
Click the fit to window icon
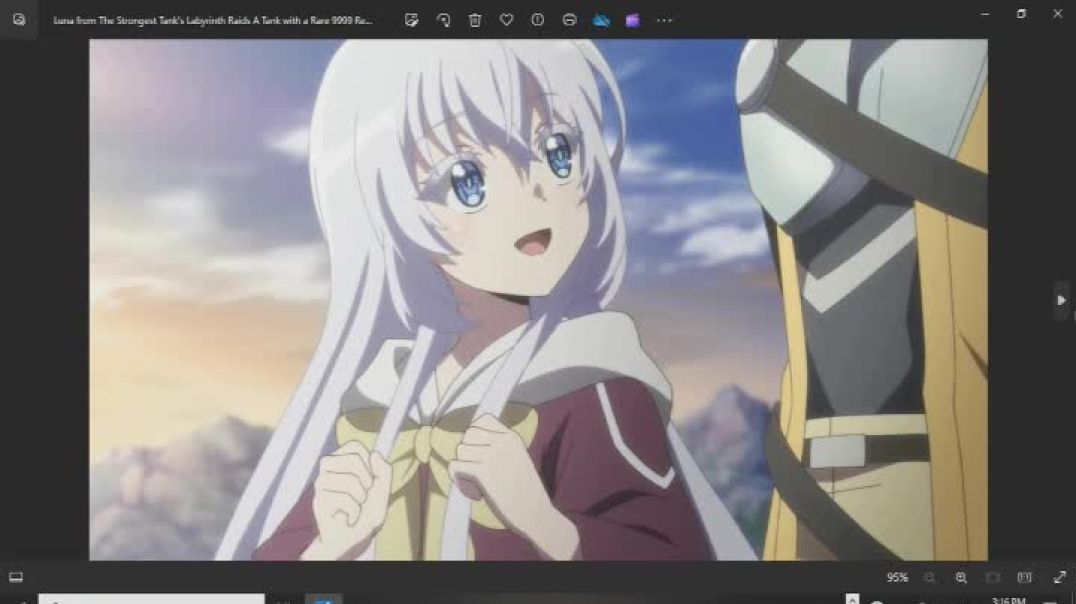coord(992,578)
